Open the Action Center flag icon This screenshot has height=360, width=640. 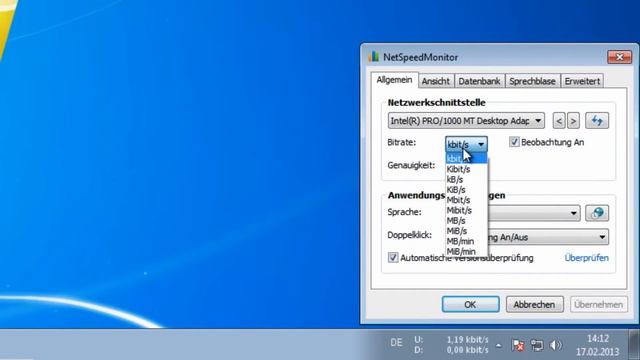click(518, 345)
